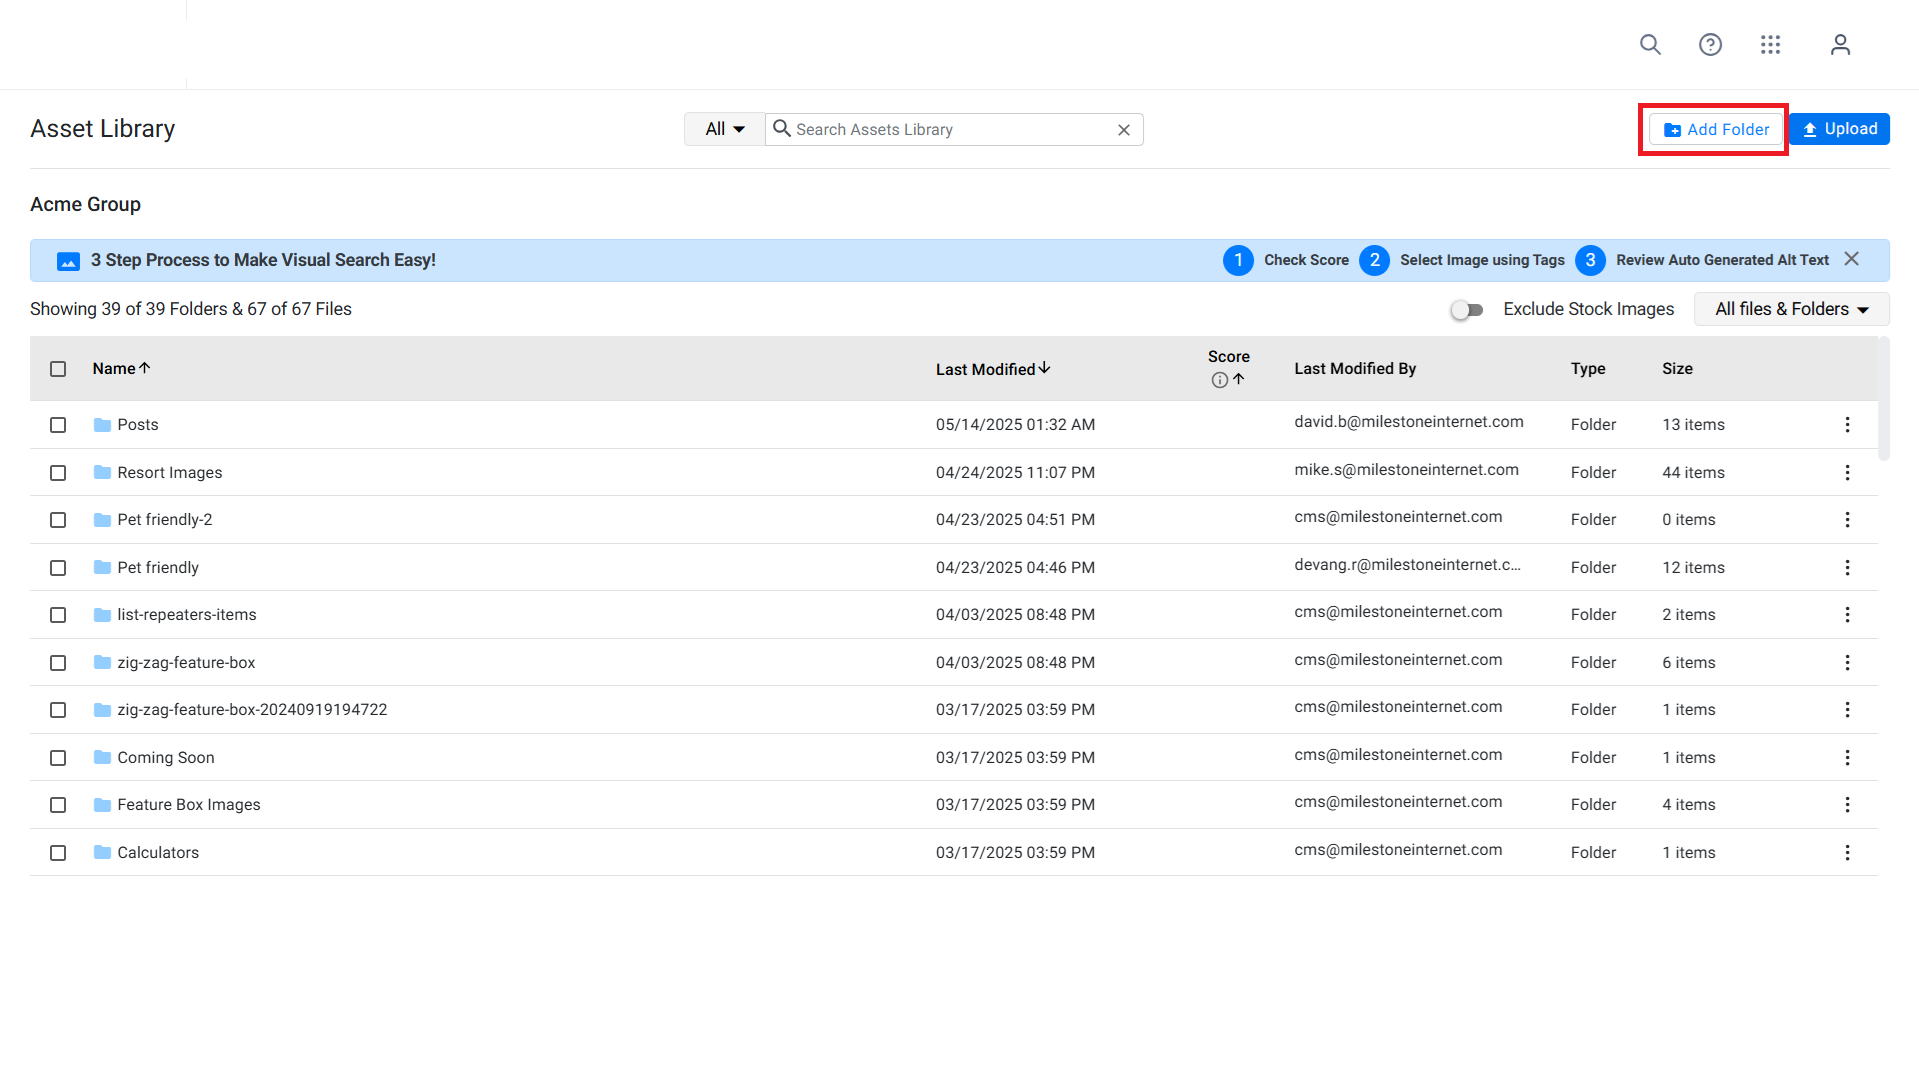Screen dimensions: 1919x1079
Task: Click step 2 Select Image using Tags badge
Action: click(x=1374, y=260)
